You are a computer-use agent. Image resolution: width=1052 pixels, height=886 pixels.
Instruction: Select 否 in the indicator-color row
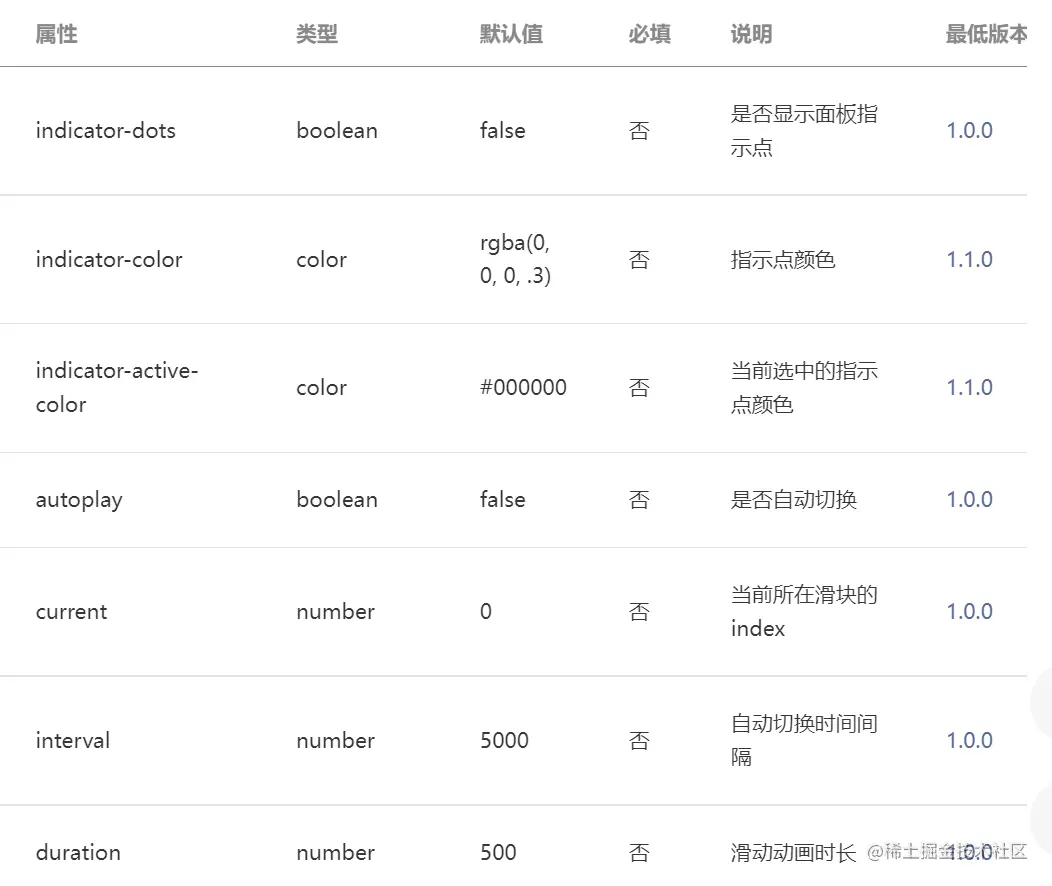tap(639, 259)
